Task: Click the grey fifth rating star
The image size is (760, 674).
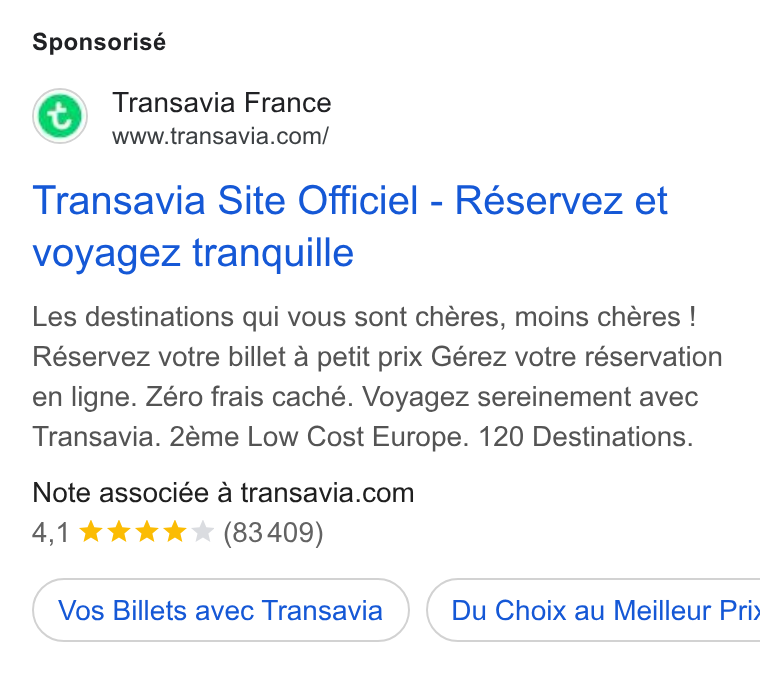Action: [x=203, y=532]
